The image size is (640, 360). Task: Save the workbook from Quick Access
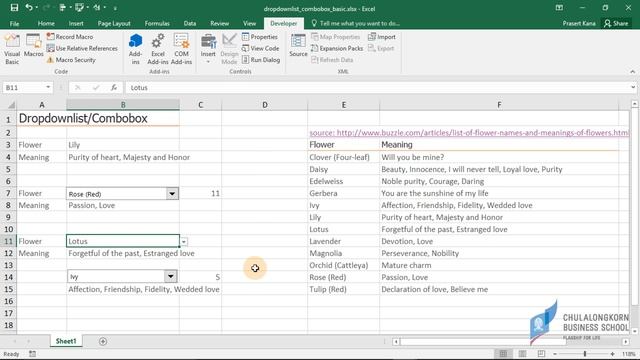14,8
